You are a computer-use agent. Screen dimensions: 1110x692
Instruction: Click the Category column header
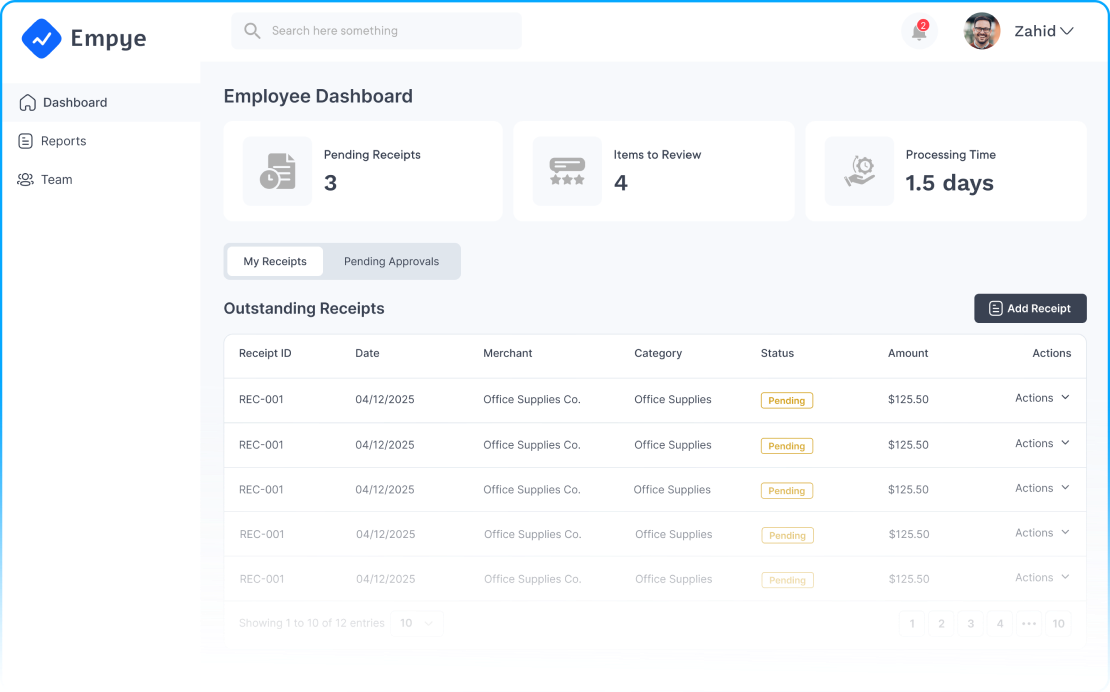(658, 353)
